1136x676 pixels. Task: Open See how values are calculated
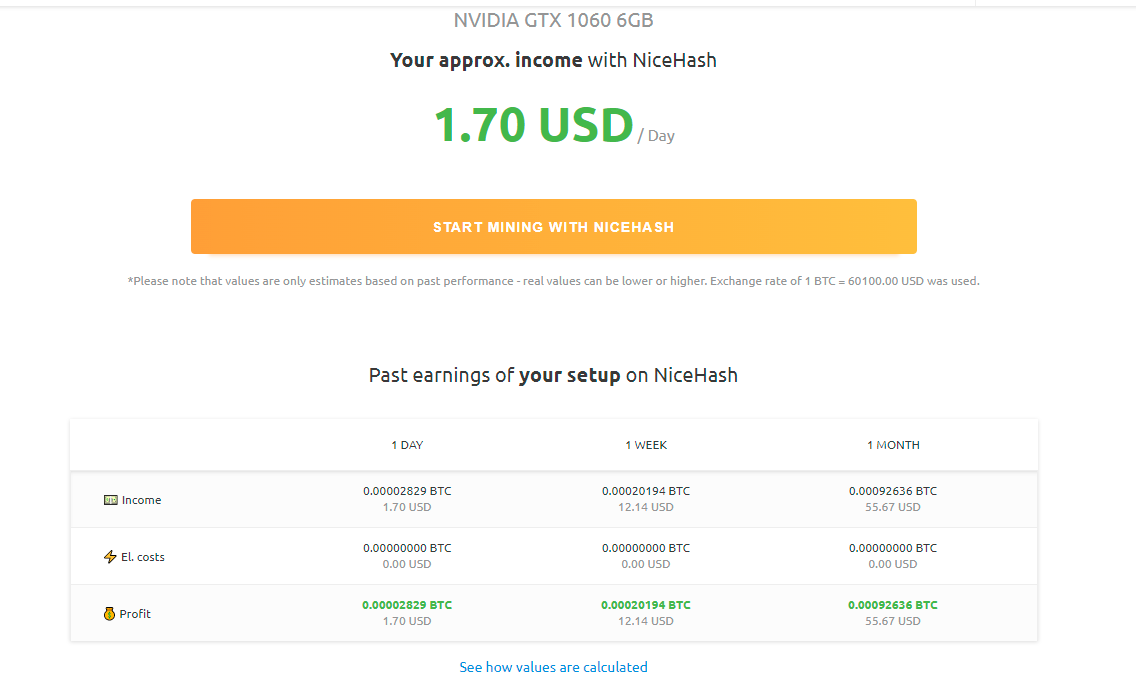(553, 666)
